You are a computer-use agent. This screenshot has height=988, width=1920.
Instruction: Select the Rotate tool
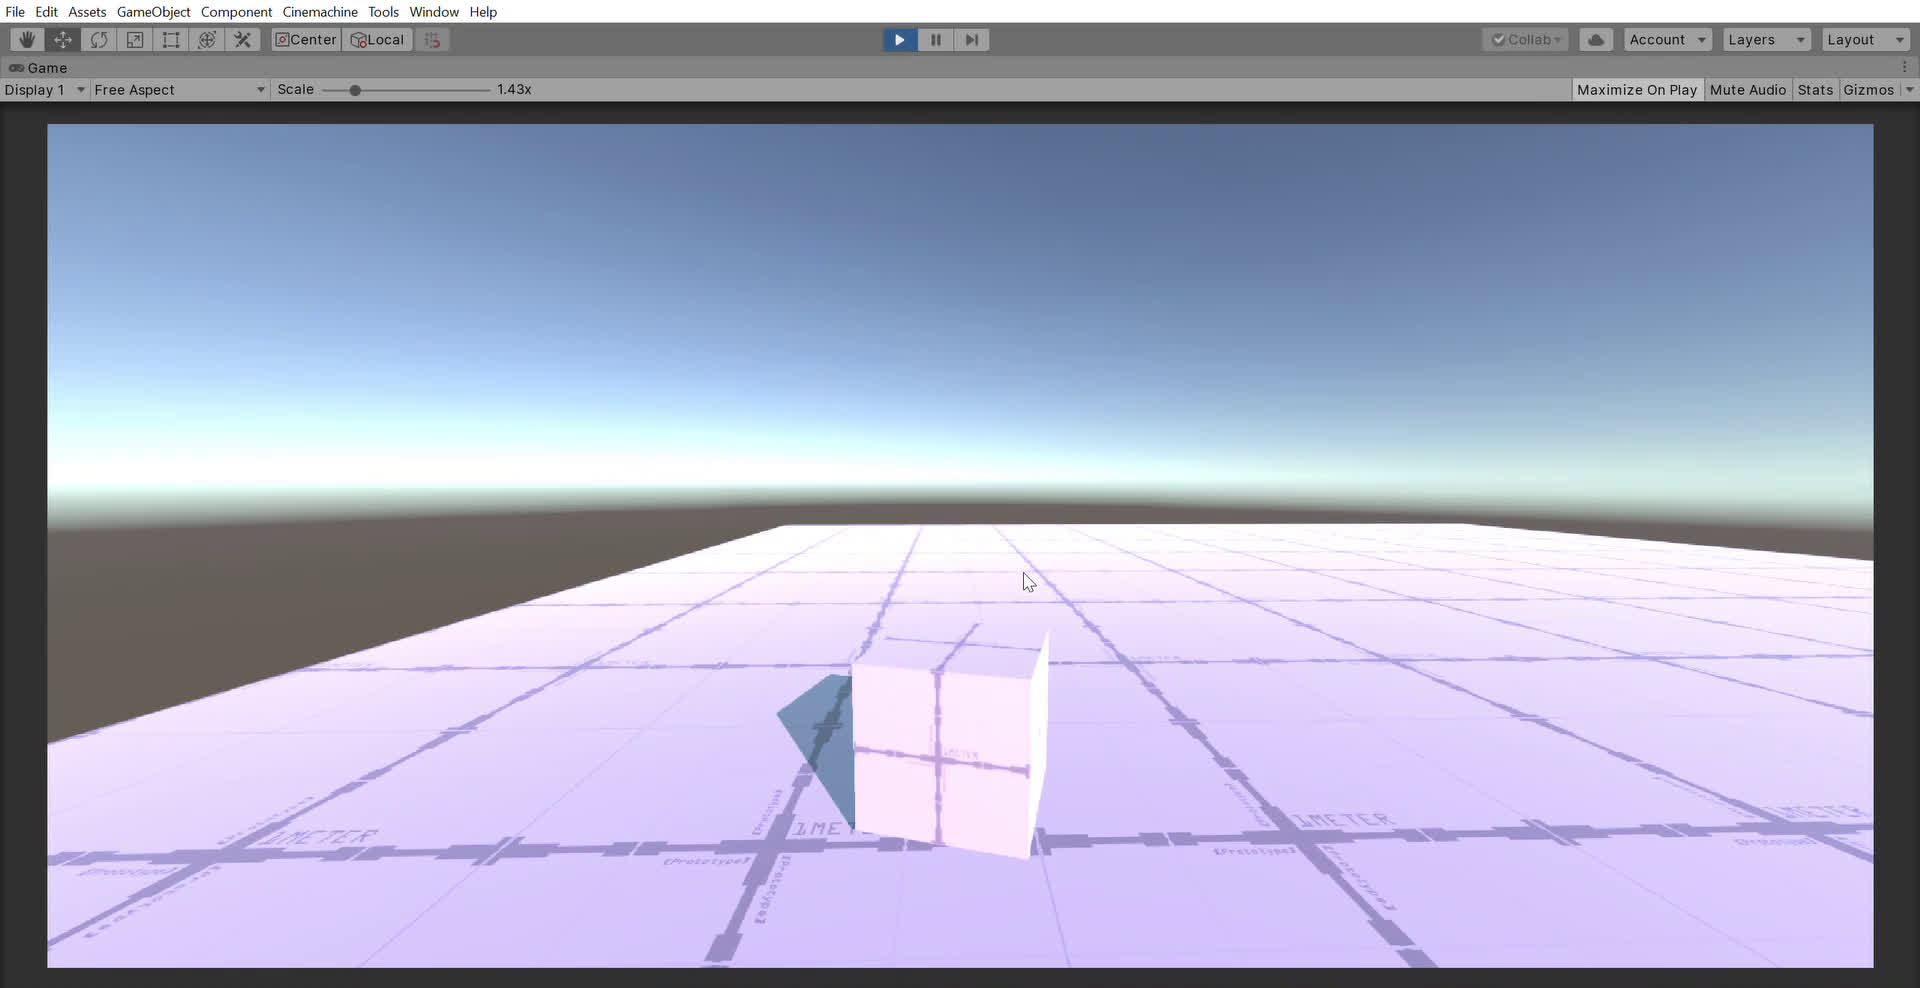[99, 40]
